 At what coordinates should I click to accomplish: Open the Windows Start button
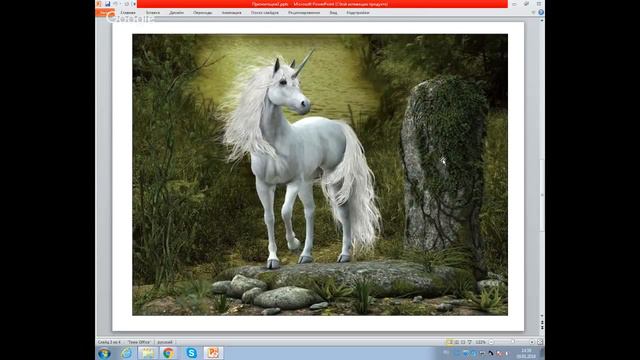click(x=104, y=353)
